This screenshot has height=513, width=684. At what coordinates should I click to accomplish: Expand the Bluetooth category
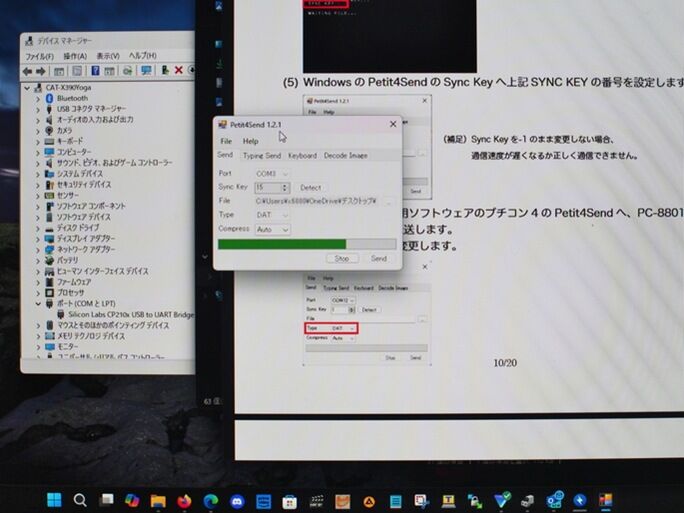point(38,99)
